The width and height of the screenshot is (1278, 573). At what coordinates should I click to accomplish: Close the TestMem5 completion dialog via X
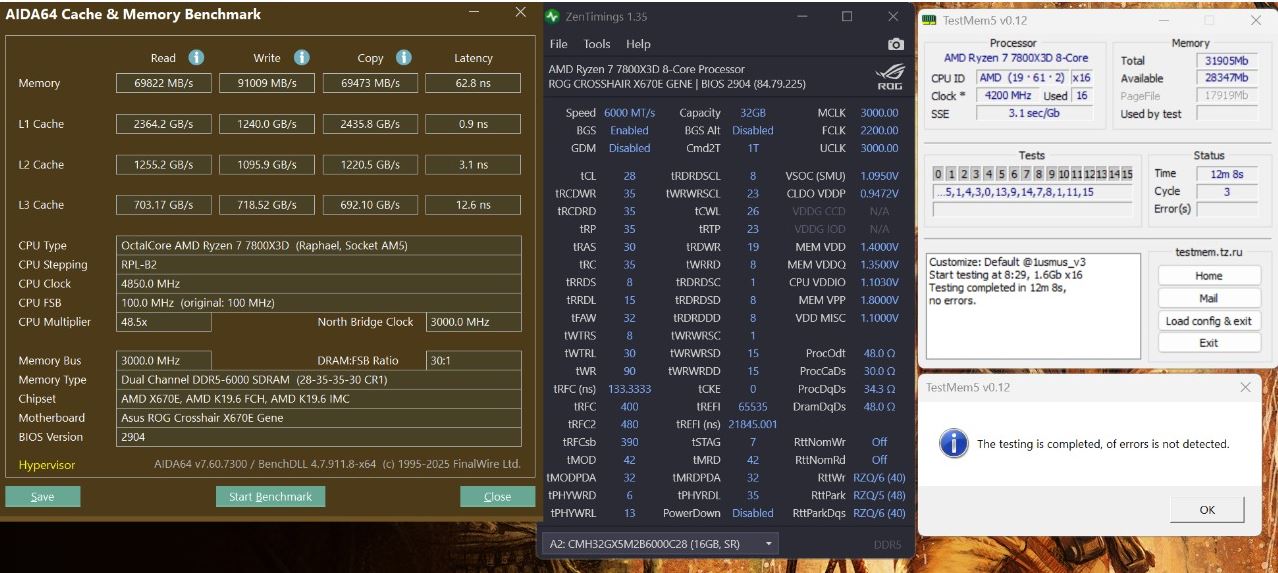coord(1245,387)
